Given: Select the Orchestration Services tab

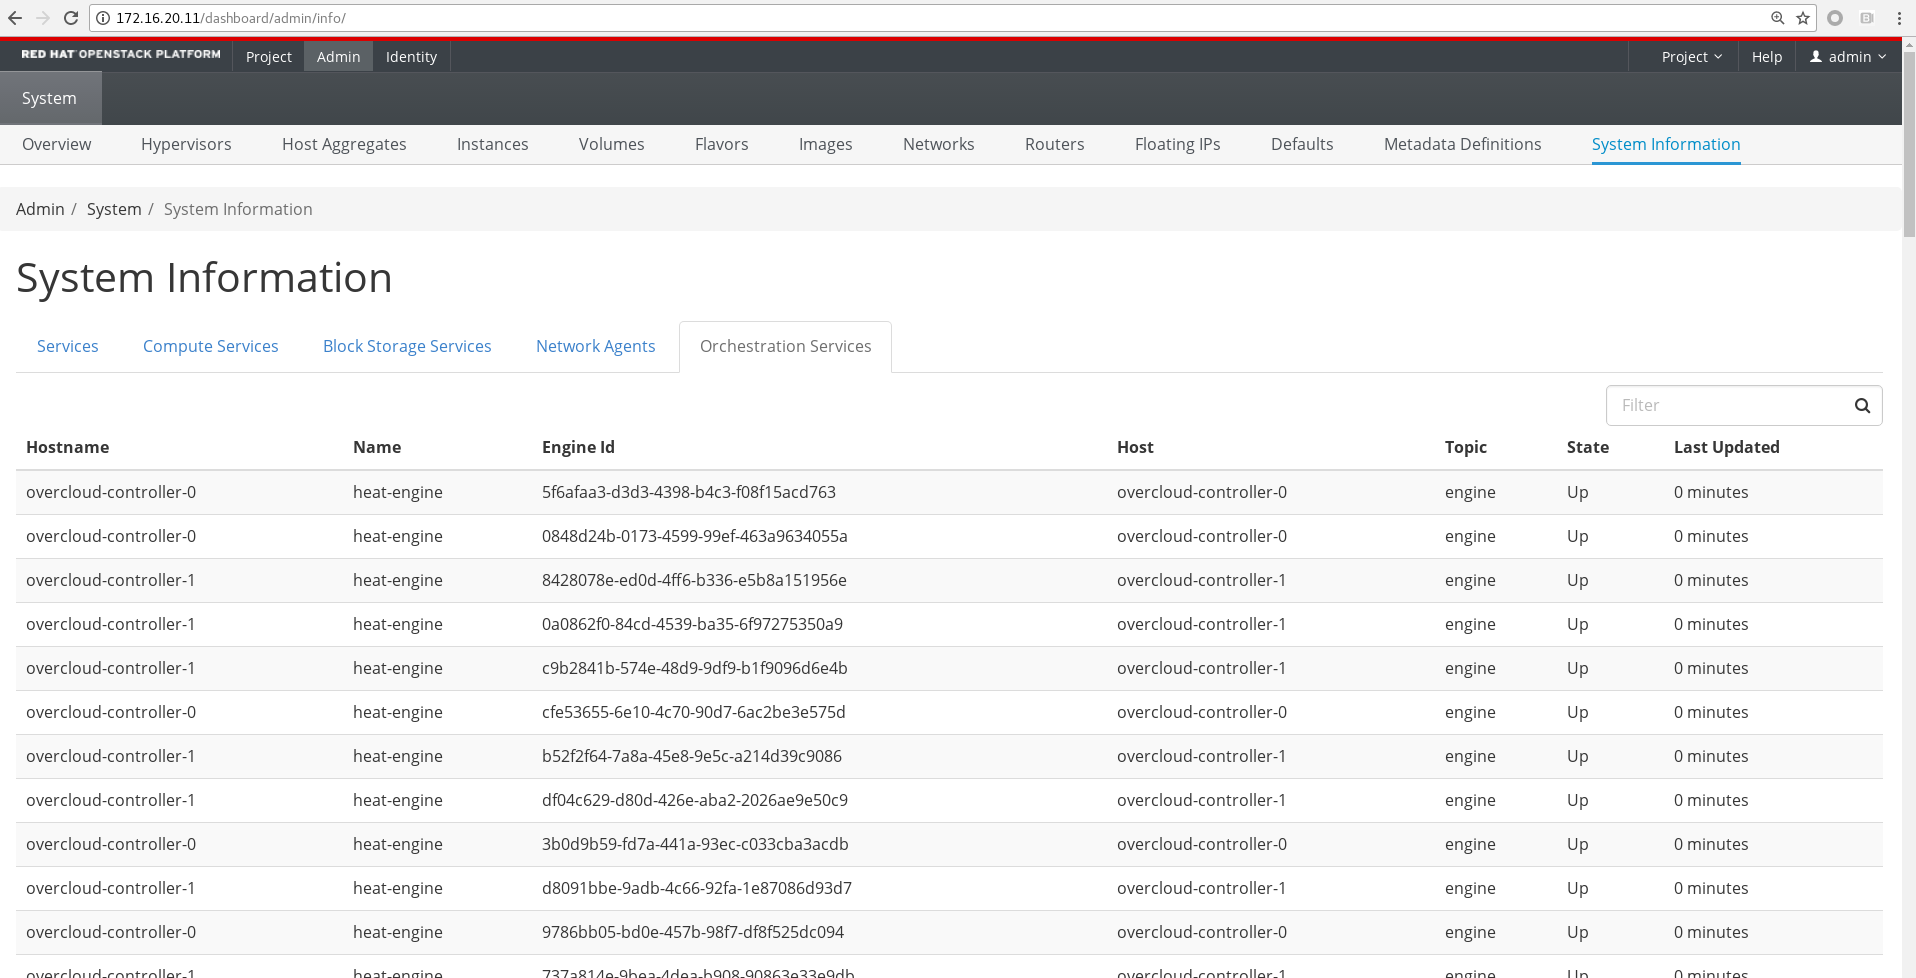Looking at the screenshot, I should 786,346.
